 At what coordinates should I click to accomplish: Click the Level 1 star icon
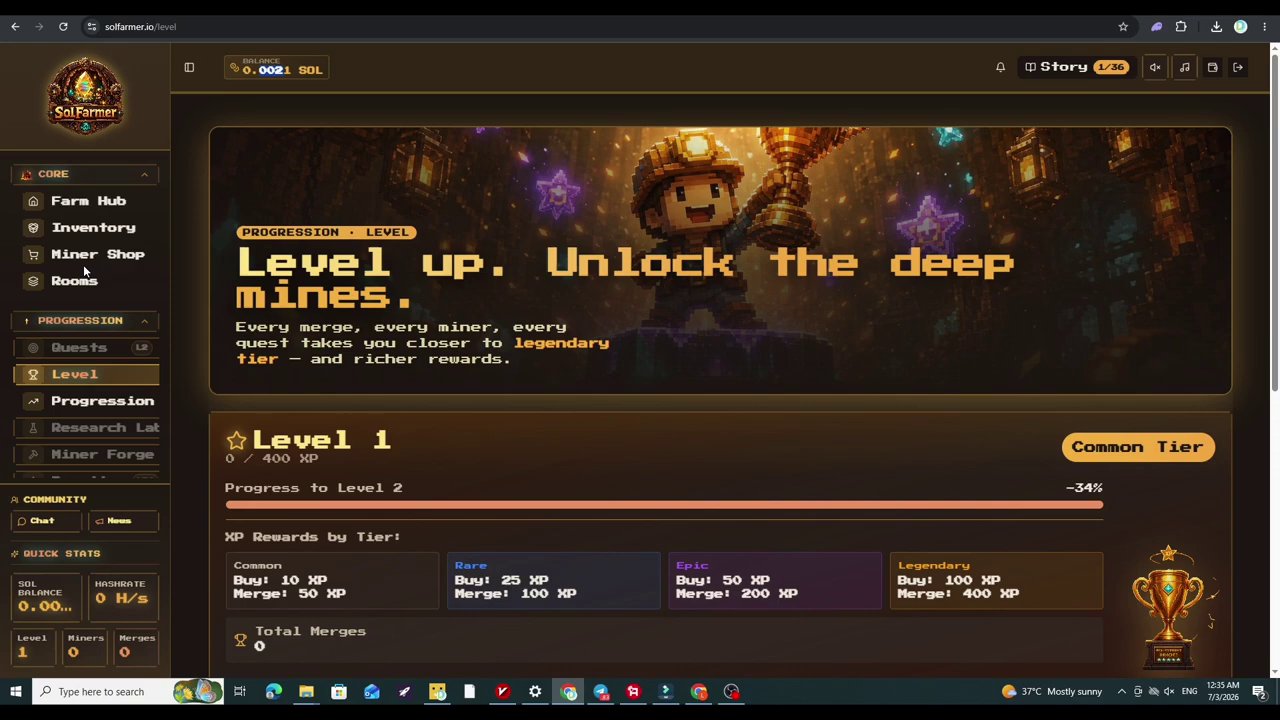click(x=236, y=440)
